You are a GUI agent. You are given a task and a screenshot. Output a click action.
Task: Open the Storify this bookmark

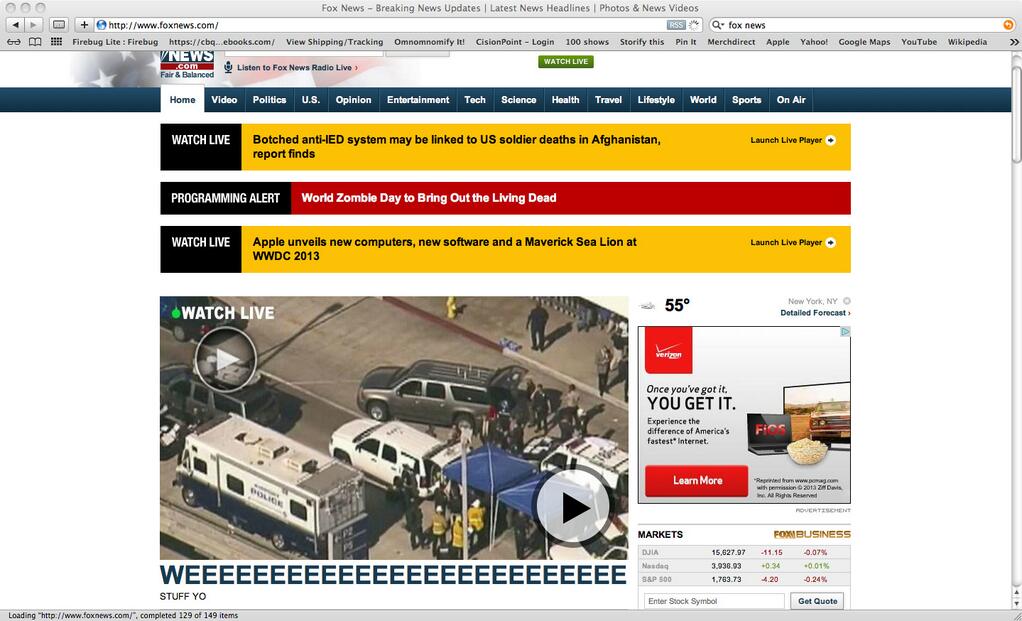pyautogui.click(x=641, y=42)
